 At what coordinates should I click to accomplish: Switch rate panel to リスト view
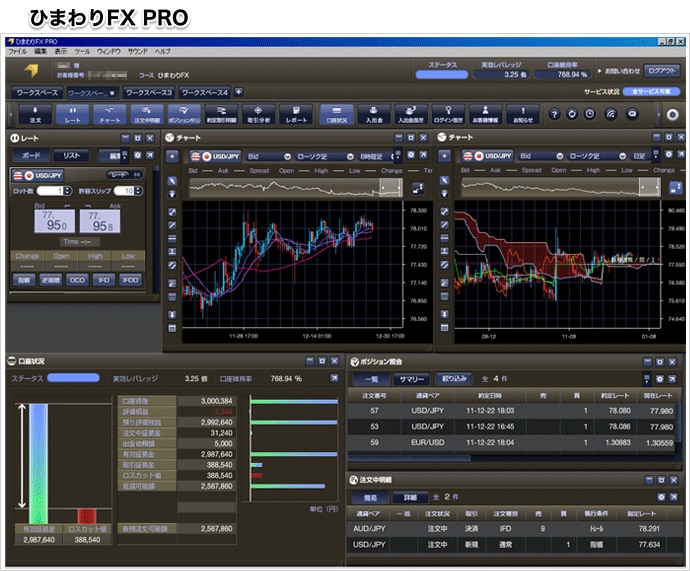(71, 155)
